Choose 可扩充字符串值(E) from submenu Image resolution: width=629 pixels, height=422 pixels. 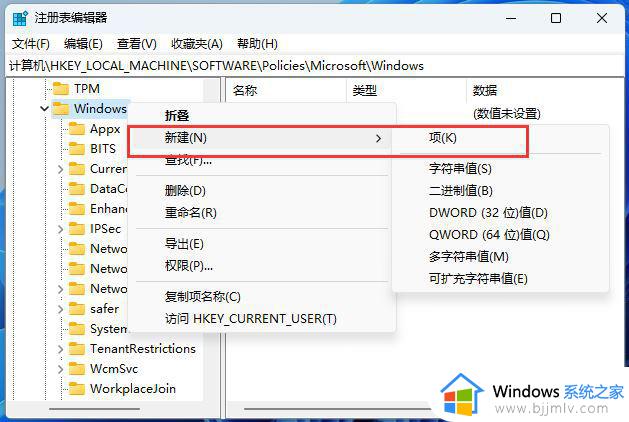[500, 278]
